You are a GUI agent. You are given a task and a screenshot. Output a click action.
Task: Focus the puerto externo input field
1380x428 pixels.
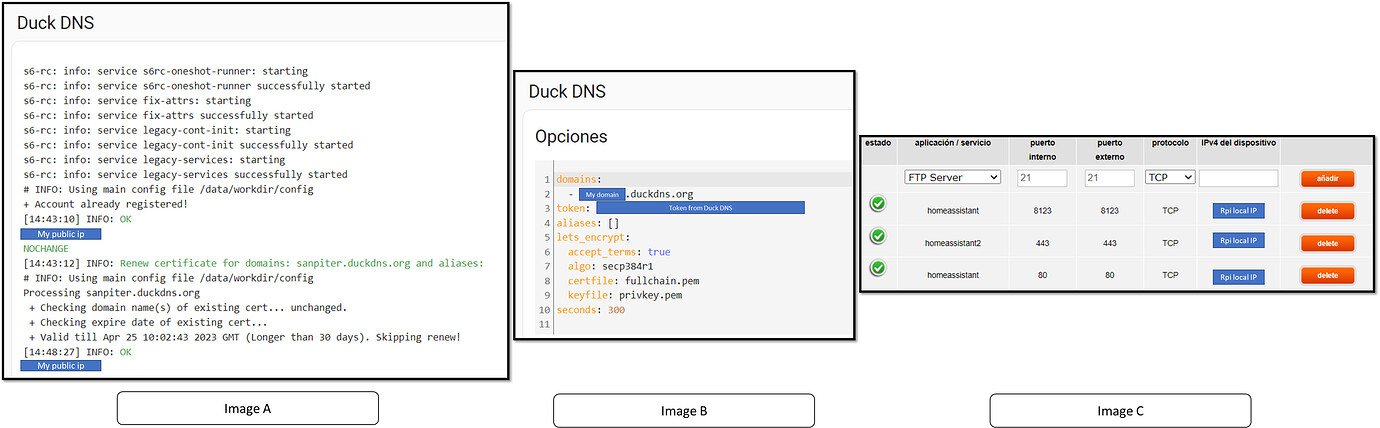click(x=1110, y=177)
